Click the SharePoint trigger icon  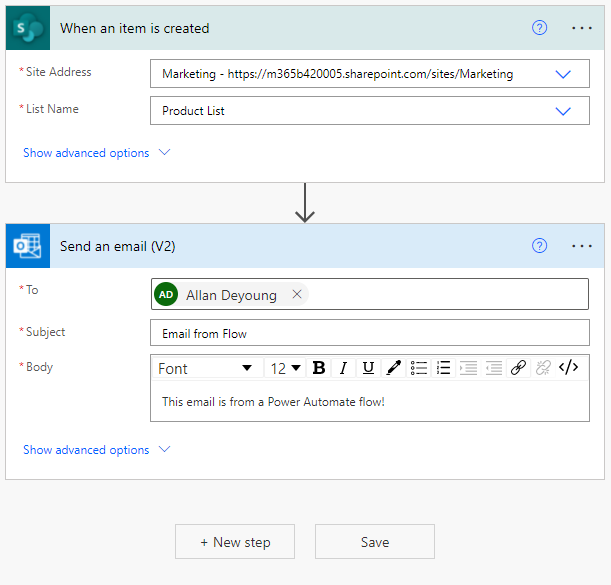tap(28, 28)
